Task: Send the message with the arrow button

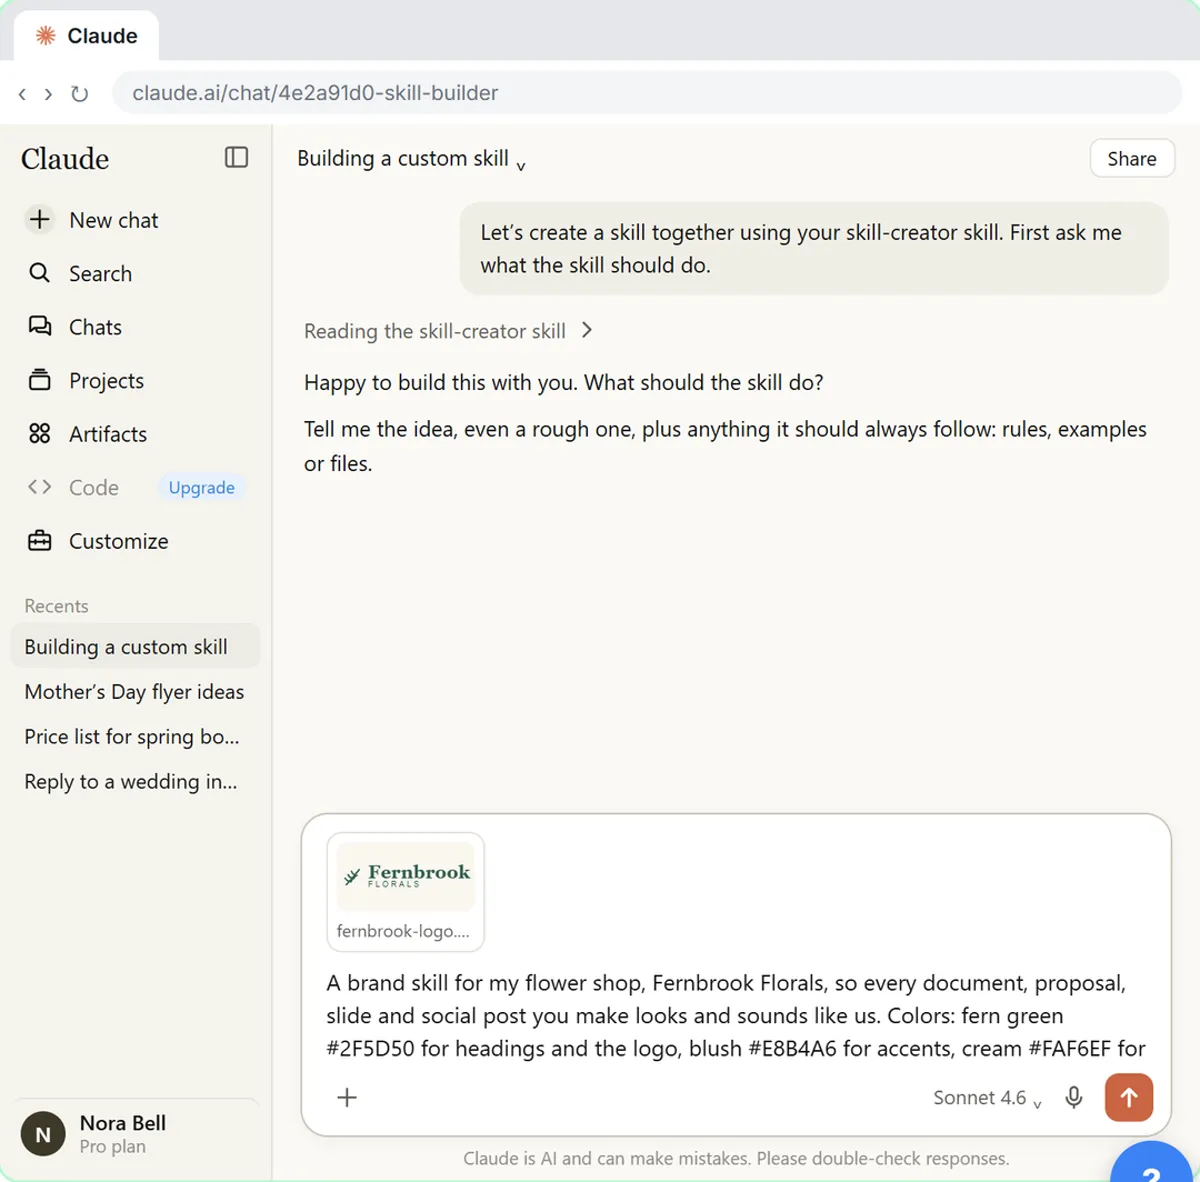Action: [x=1129, y=1098]
